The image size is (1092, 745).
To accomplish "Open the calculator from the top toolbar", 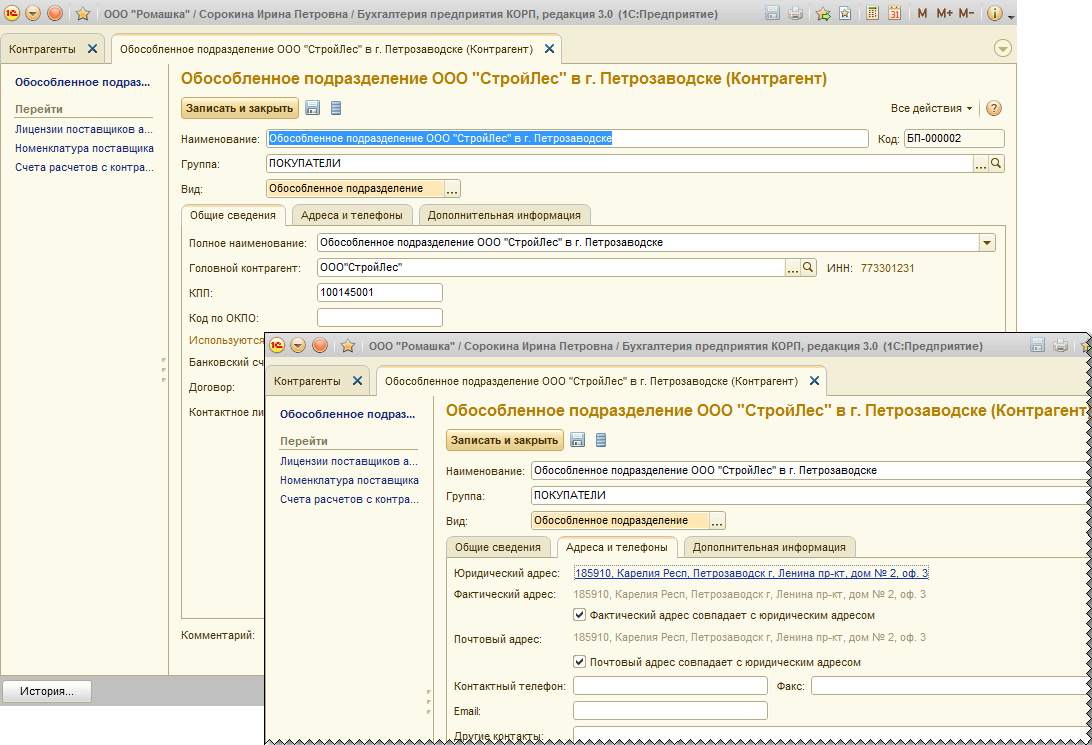I will click(x=873, y=14).
